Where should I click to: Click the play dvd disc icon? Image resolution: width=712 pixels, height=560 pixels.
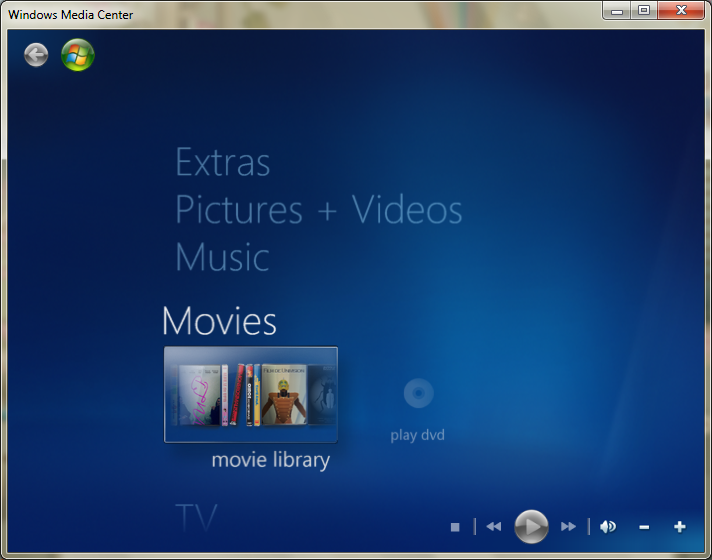[418, 394]
